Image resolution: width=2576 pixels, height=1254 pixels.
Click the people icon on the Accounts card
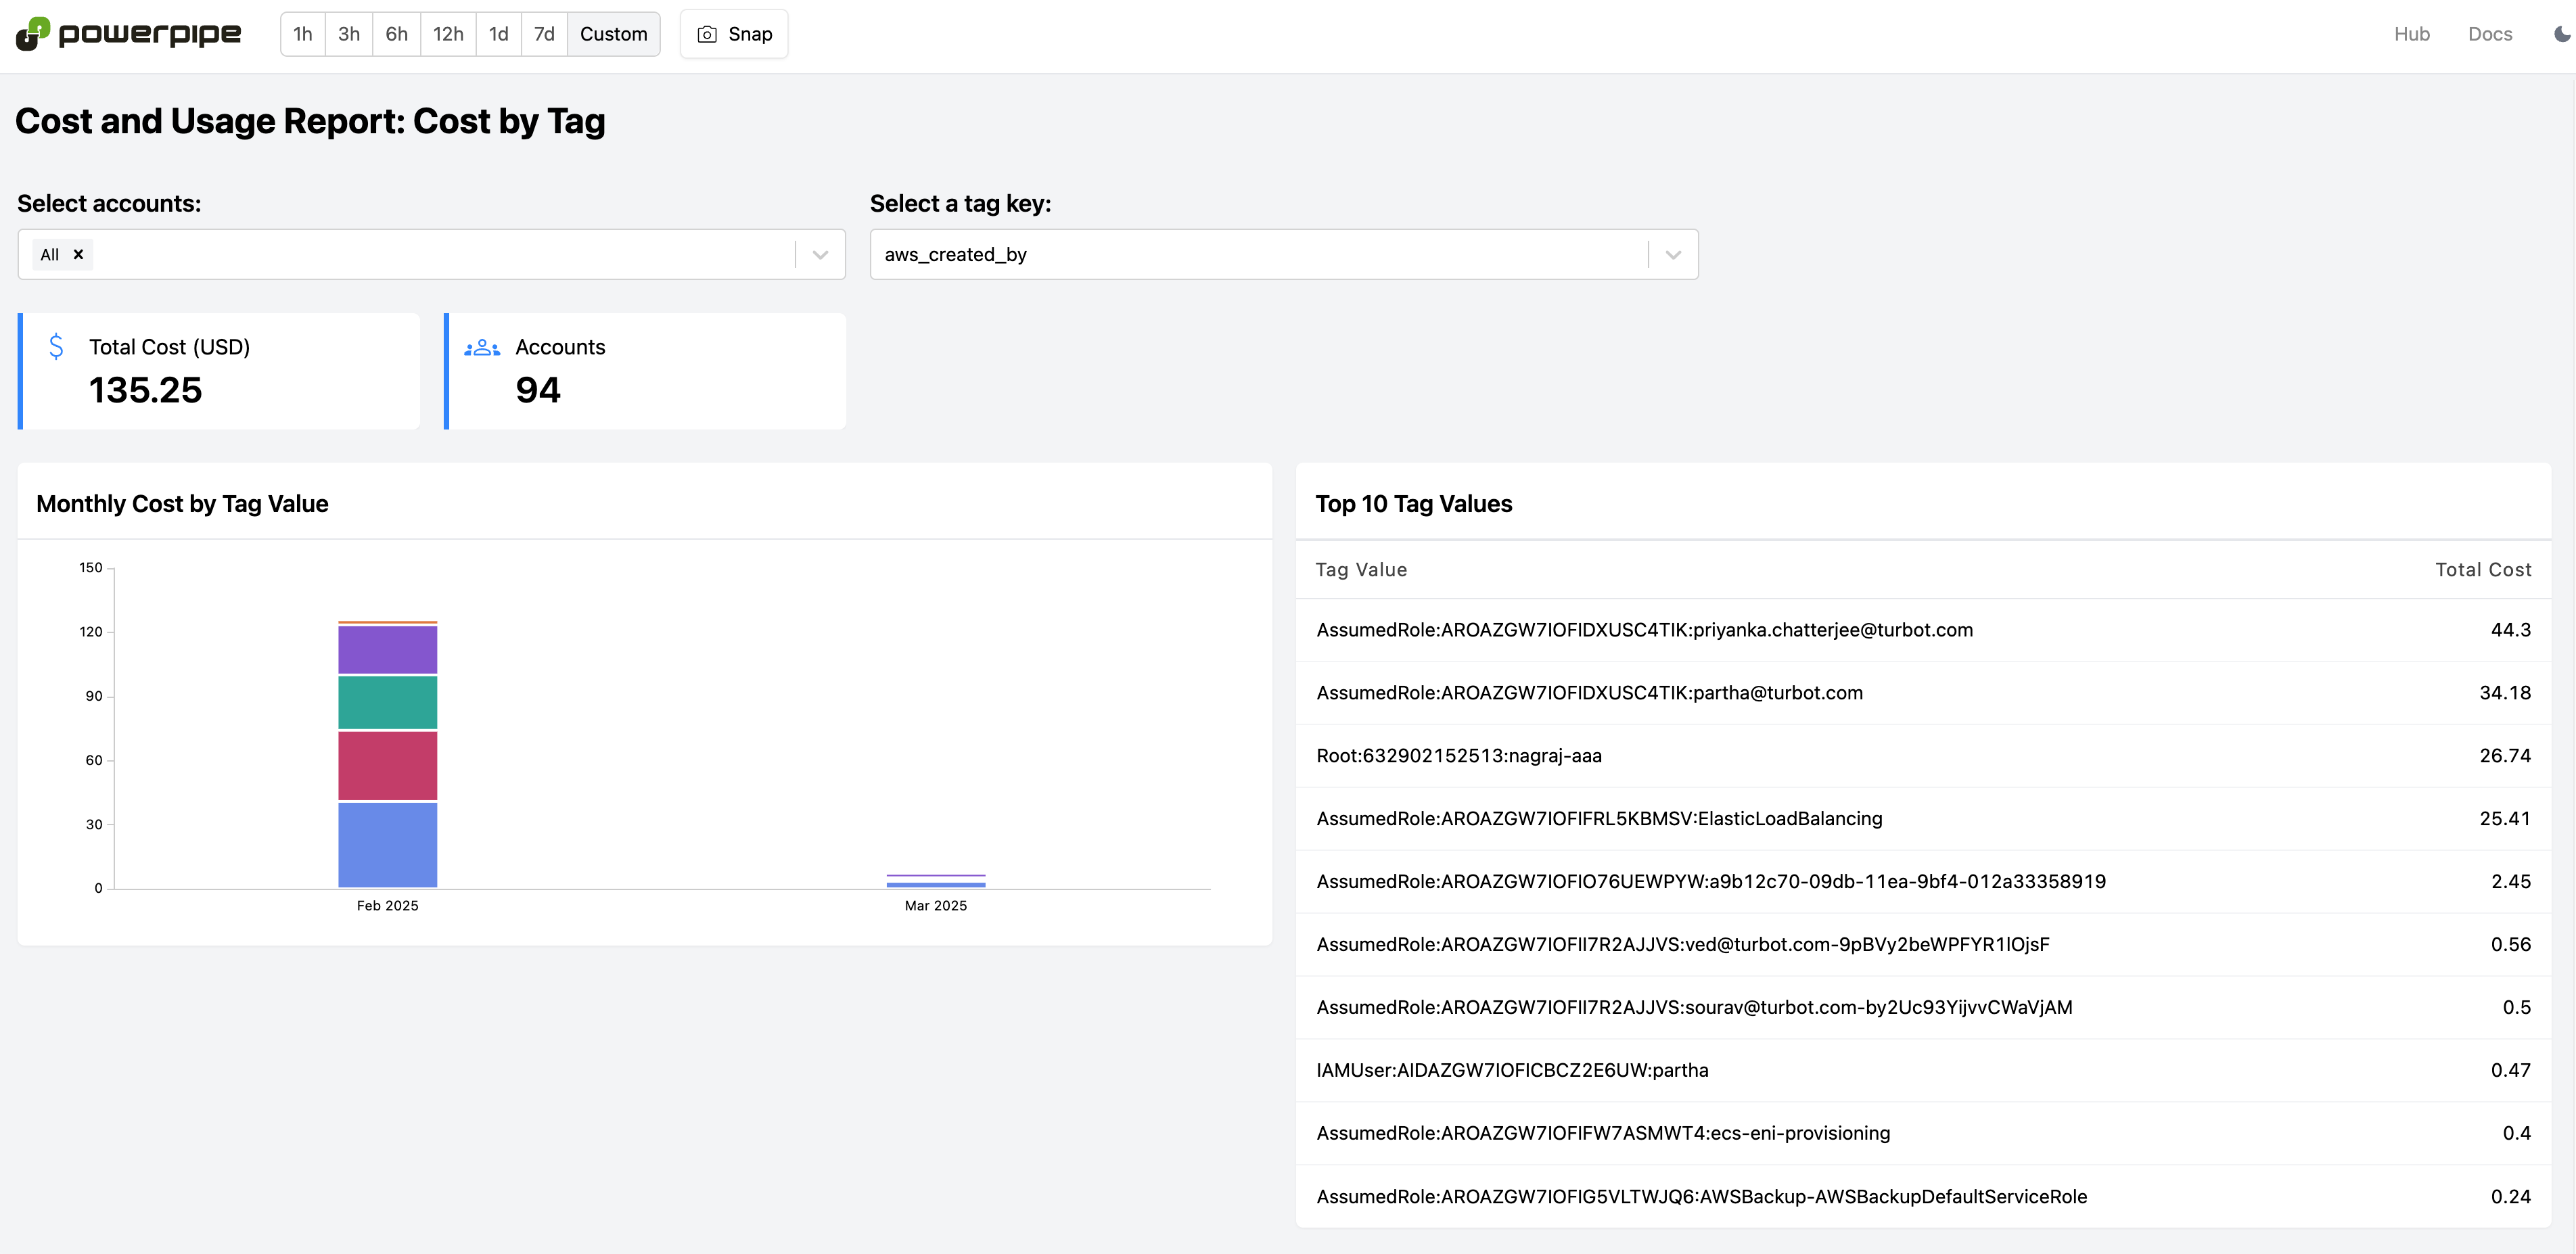click(481, 347)
